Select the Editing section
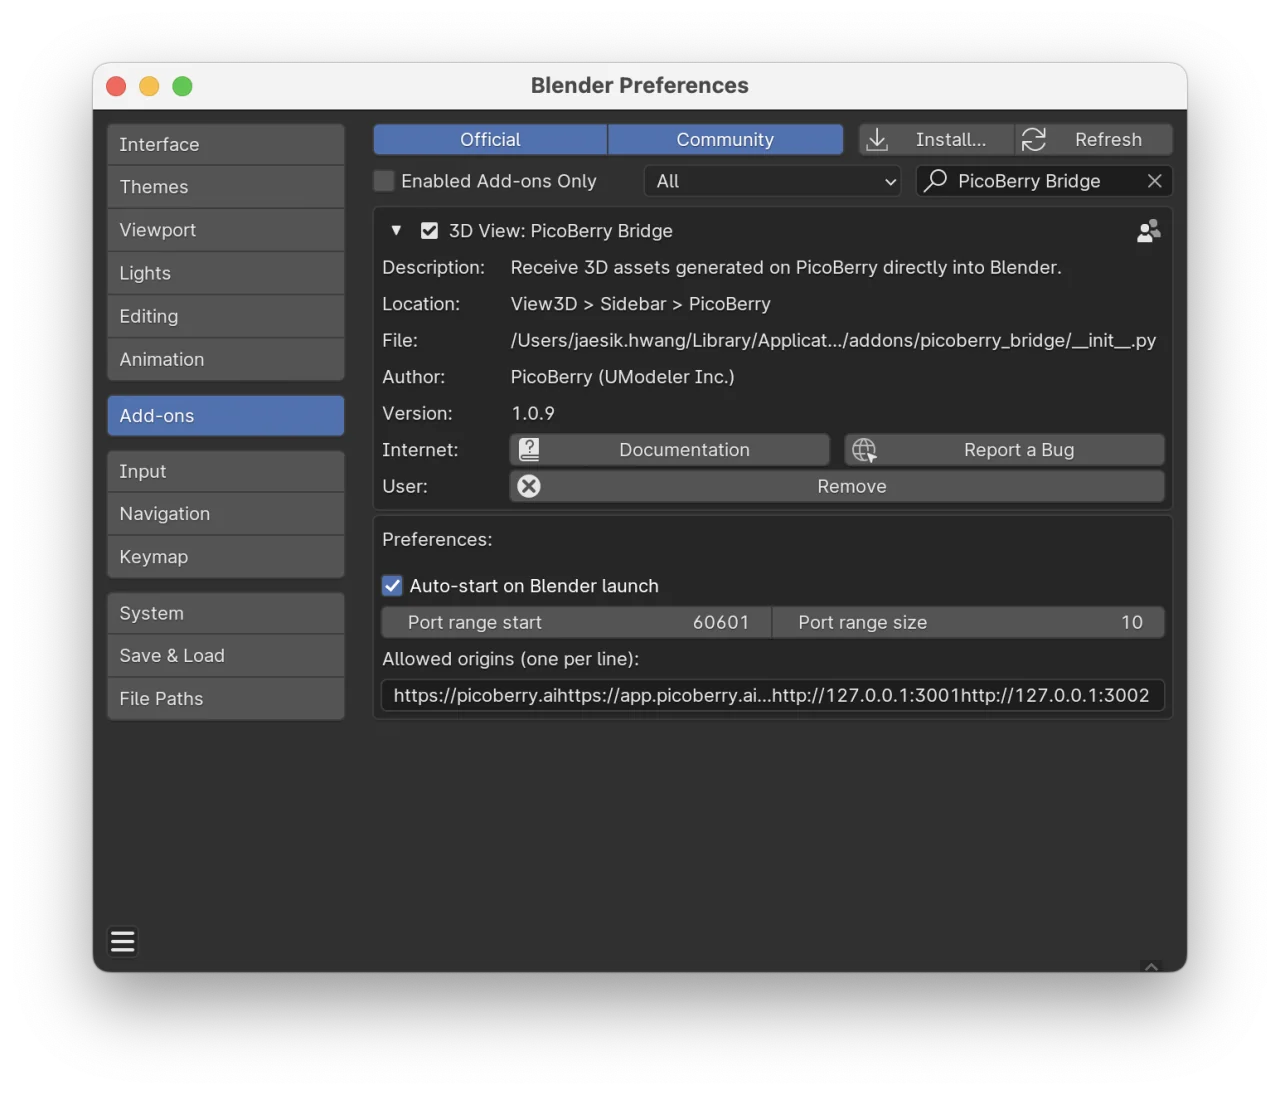 (x=226, y=316)
